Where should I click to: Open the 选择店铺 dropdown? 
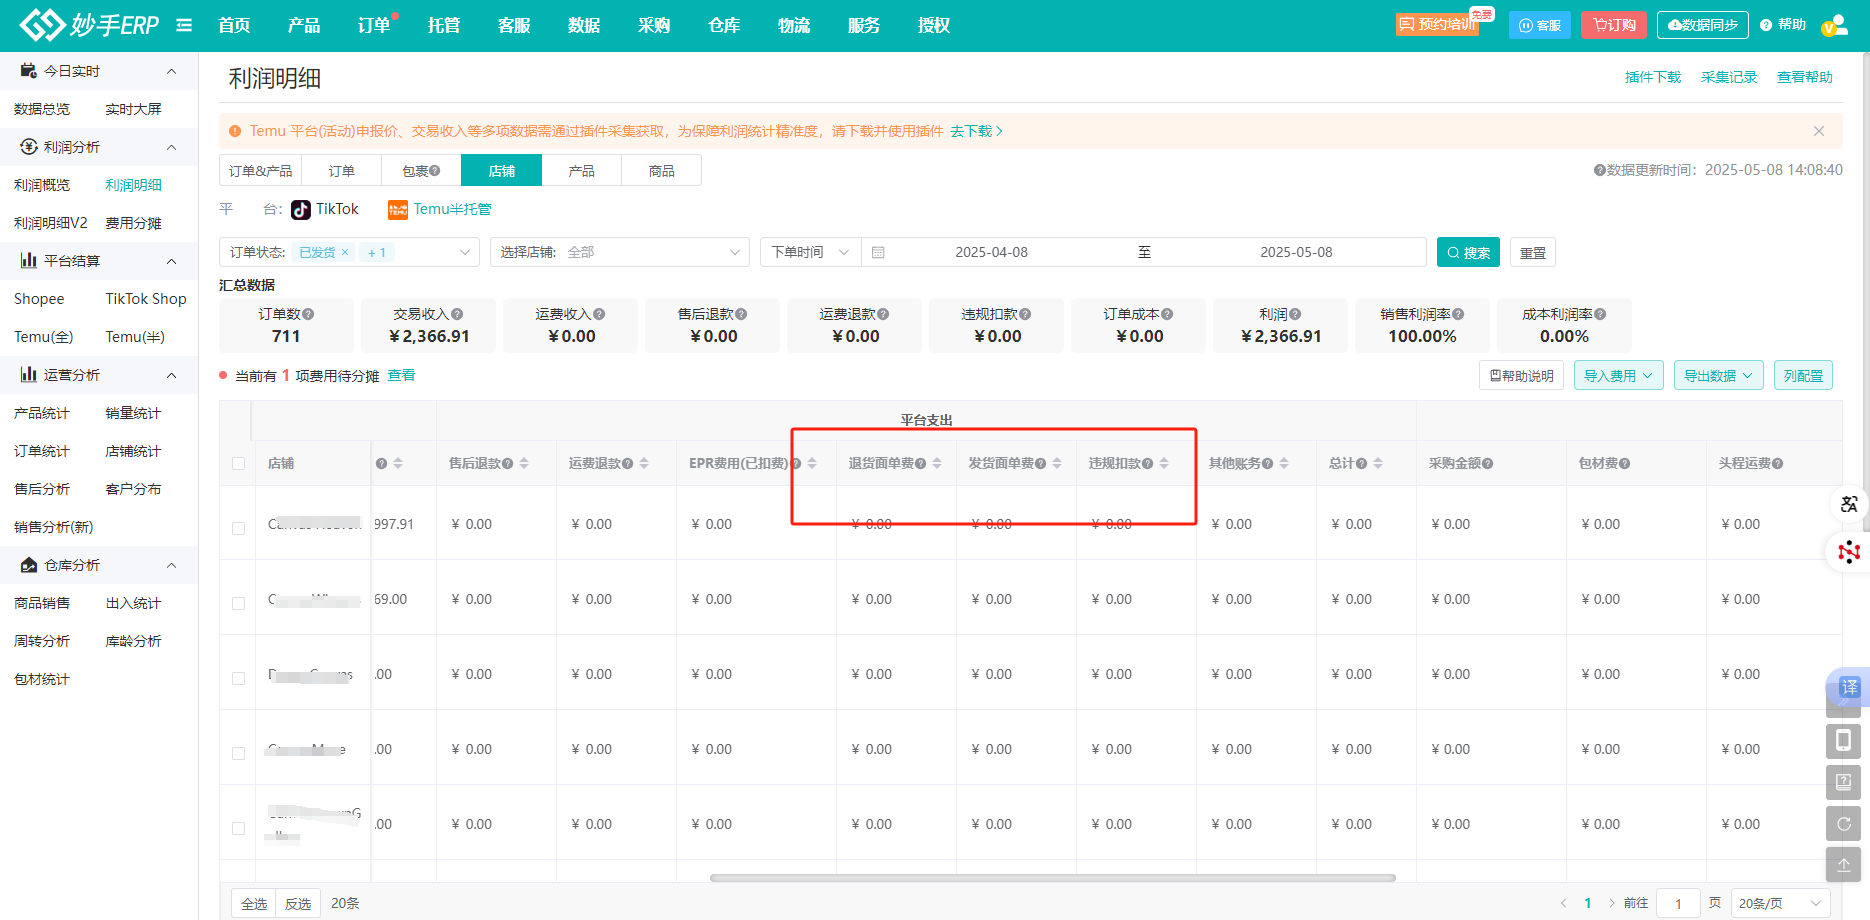point(619,252)
